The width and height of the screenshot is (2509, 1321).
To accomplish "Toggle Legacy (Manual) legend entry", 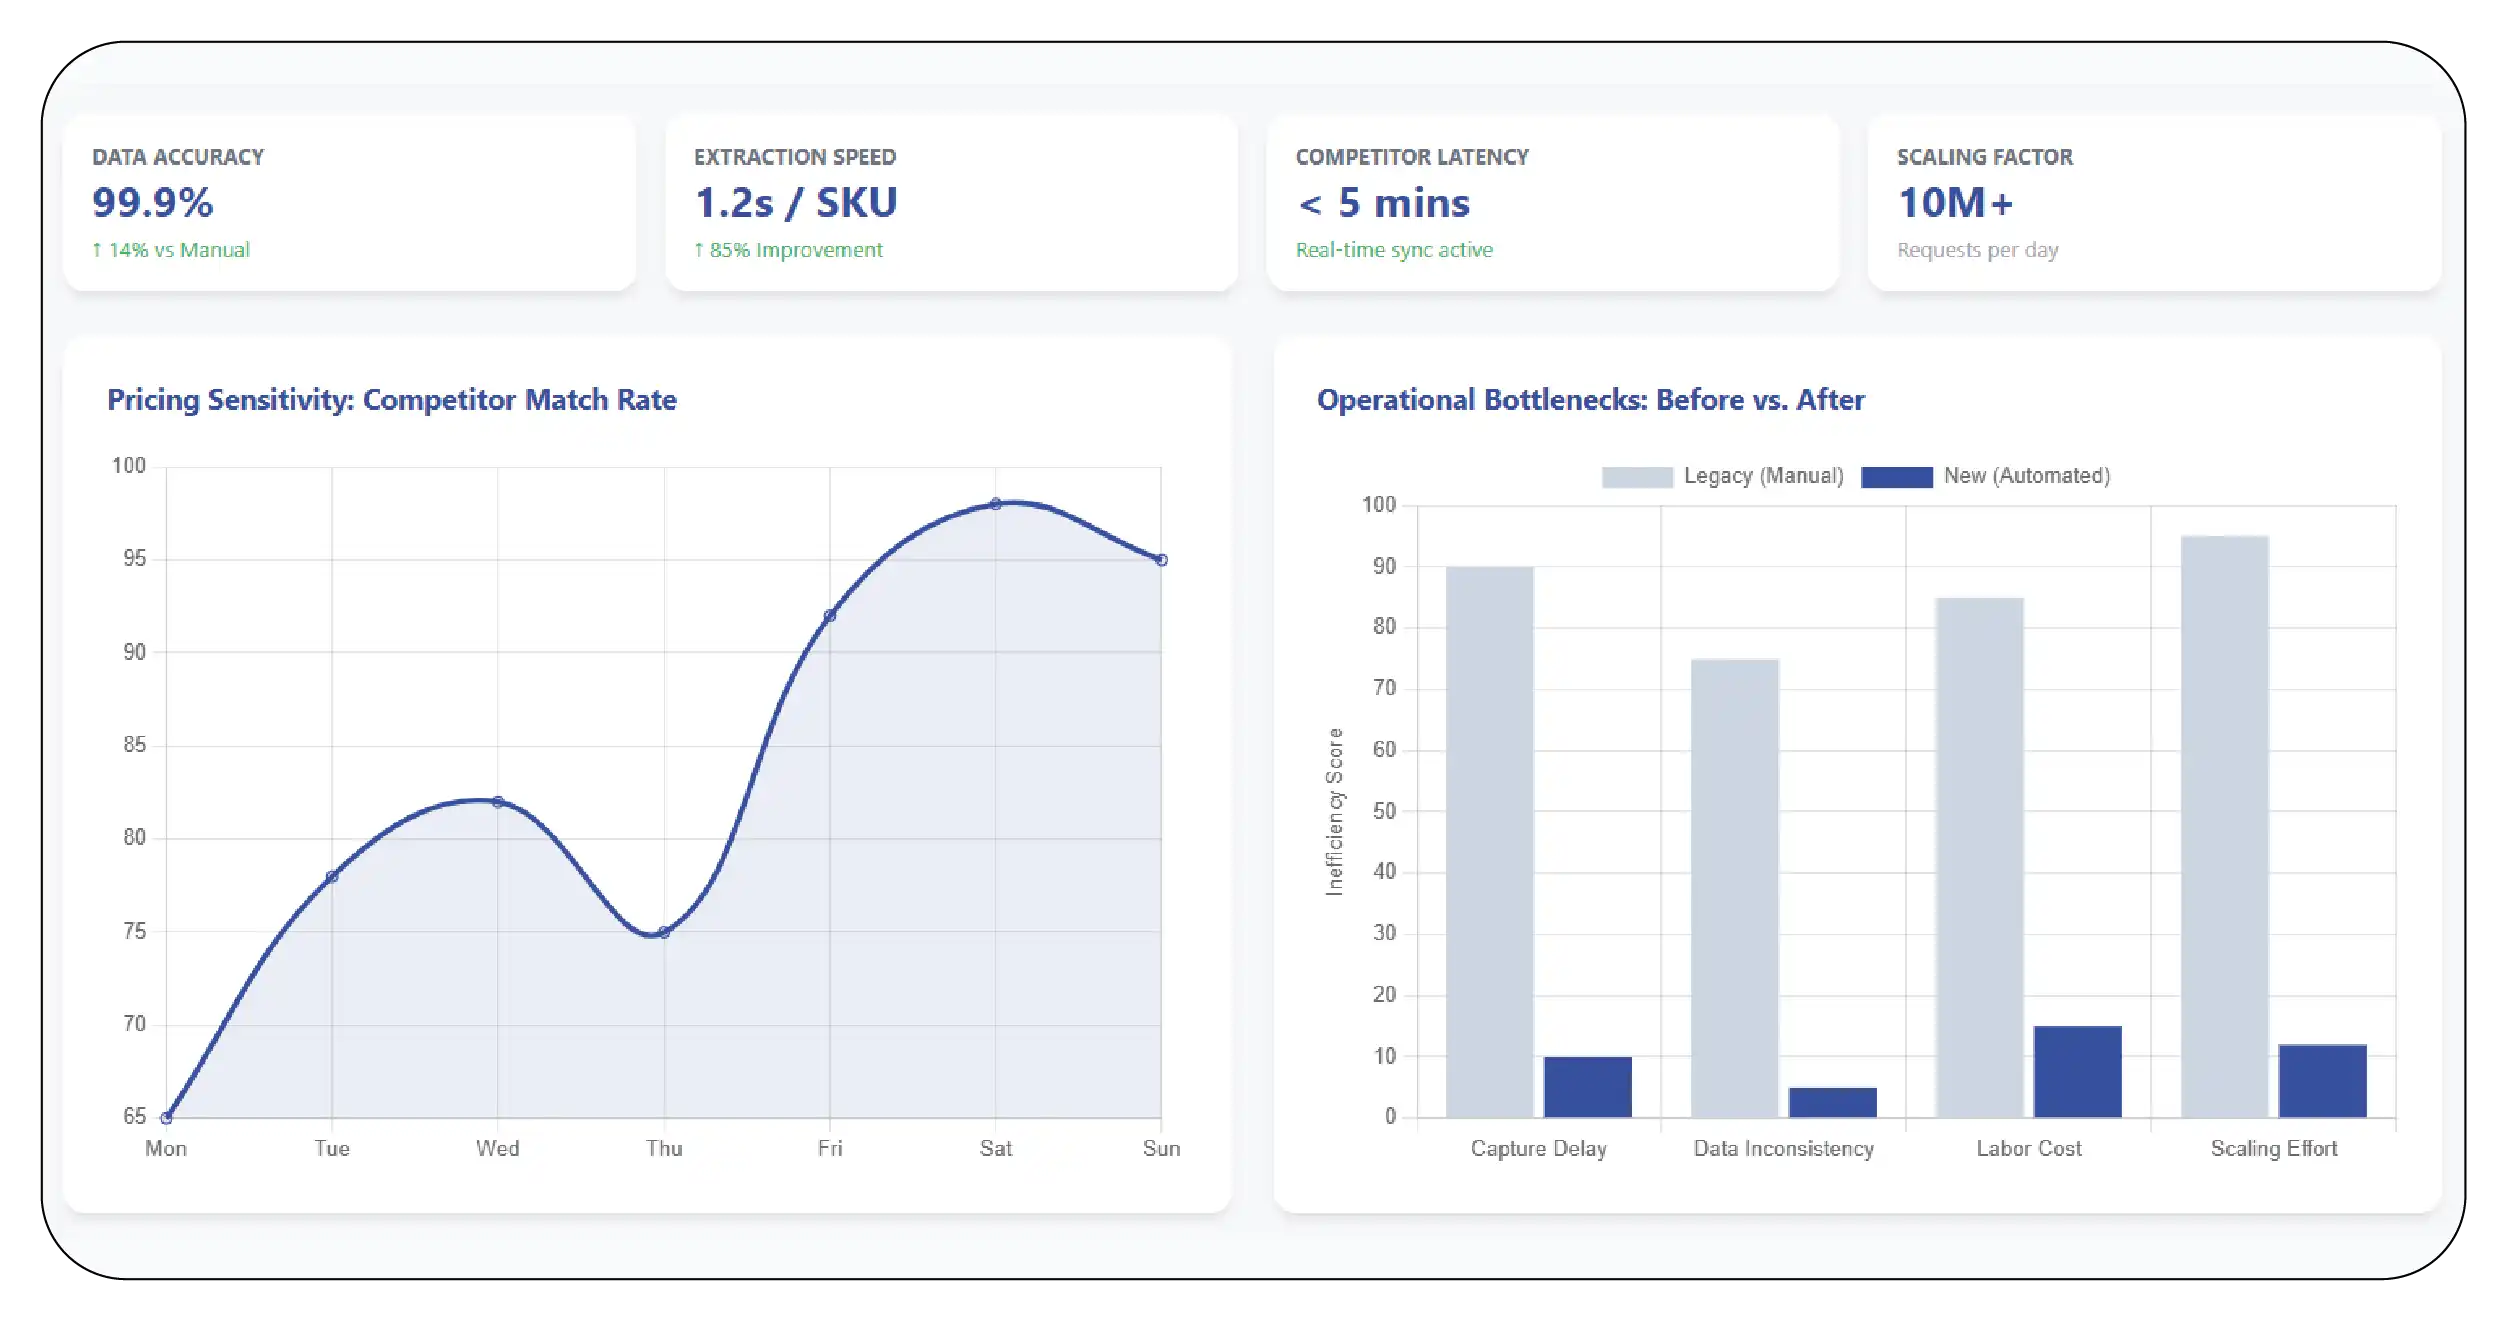I will coord(1762,476).
